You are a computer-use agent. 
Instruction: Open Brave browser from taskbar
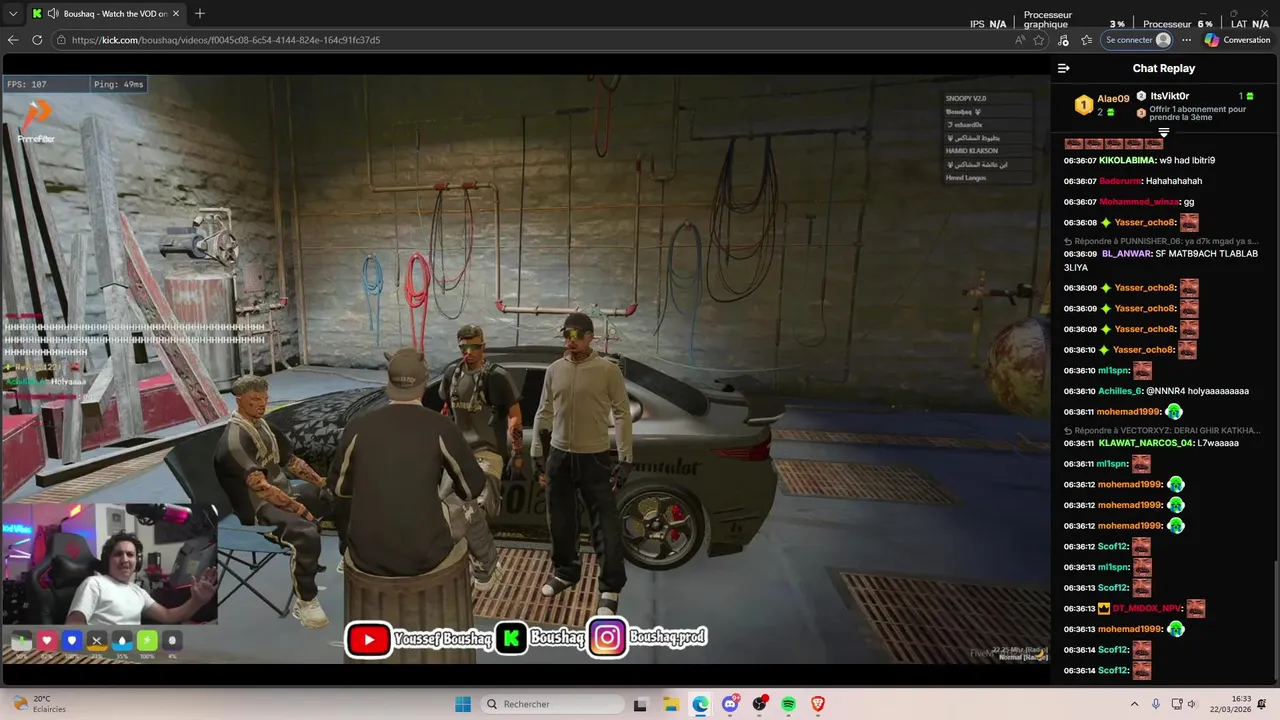[x=818, y=704]
